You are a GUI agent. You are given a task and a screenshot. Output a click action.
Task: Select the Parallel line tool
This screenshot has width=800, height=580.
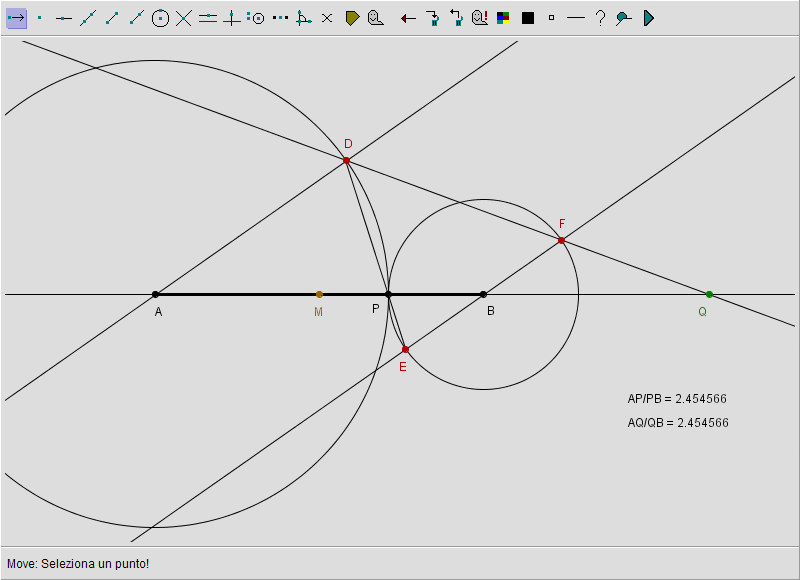tap(208, 18)
